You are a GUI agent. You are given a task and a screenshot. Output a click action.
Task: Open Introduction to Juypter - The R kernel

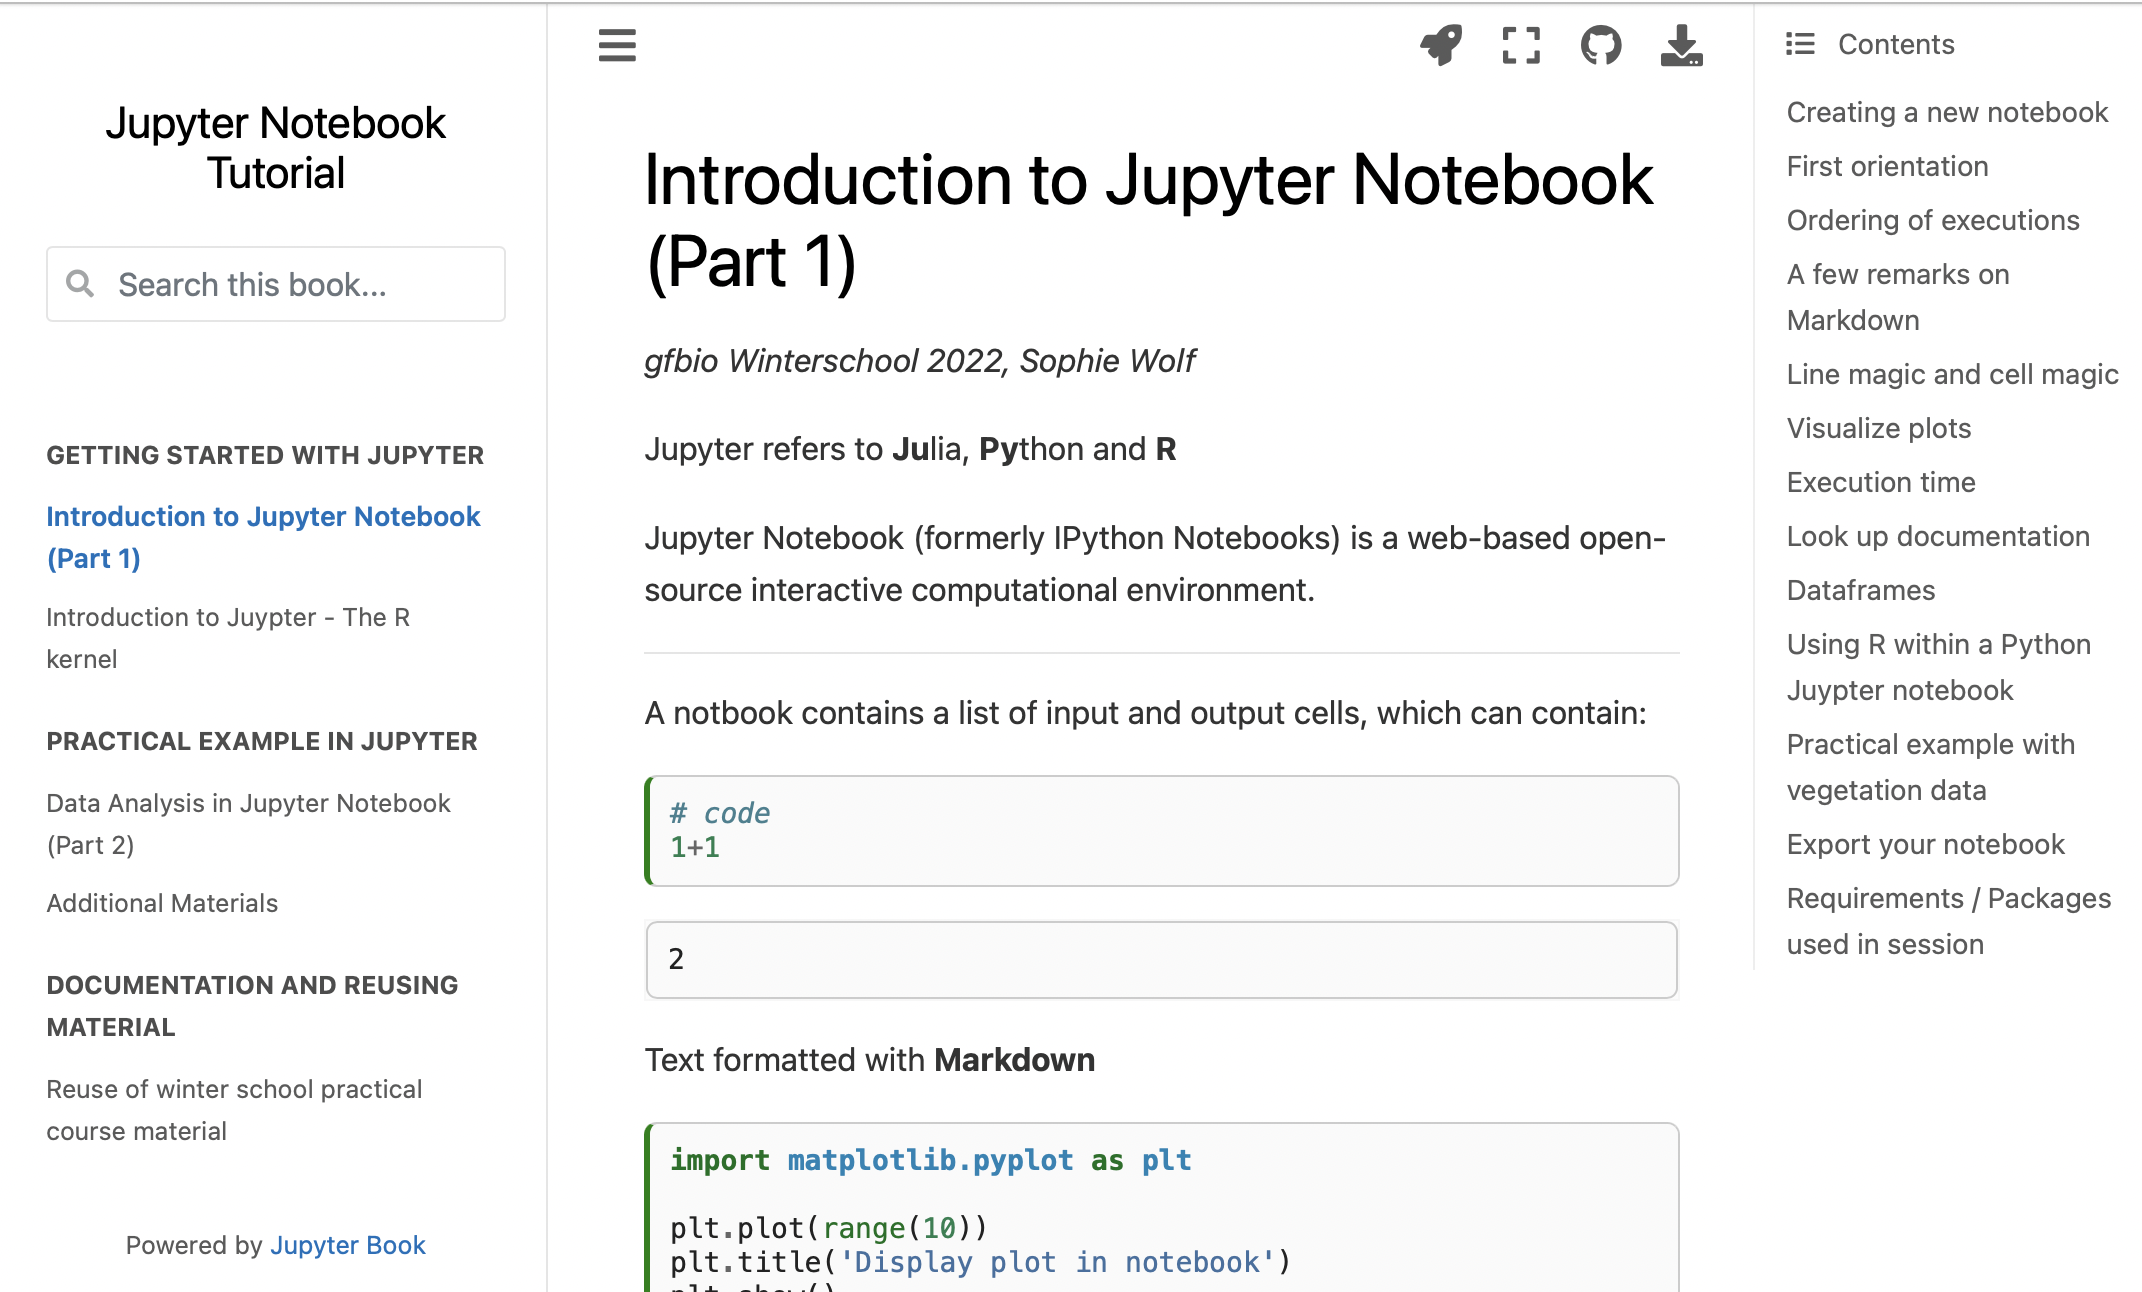(x=228, y=638)
